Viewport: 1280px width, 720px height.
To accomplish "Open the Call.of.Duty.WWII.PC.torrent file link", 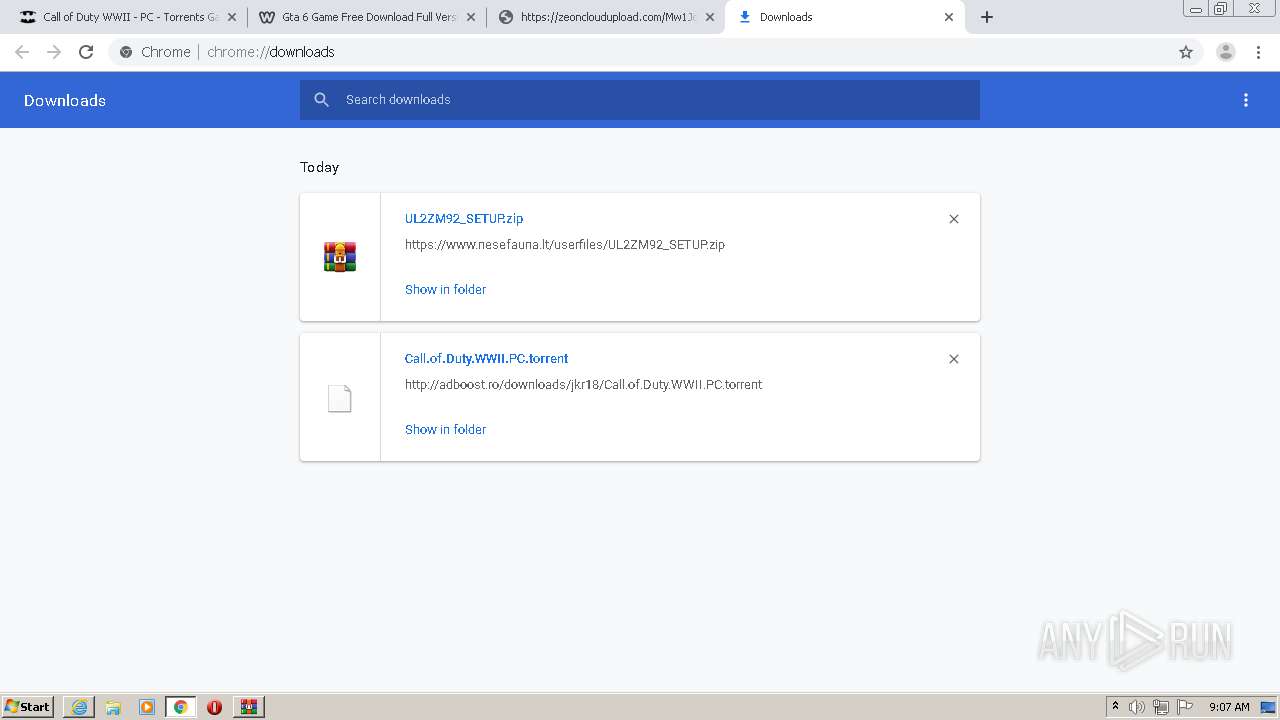I will (487, 358).
